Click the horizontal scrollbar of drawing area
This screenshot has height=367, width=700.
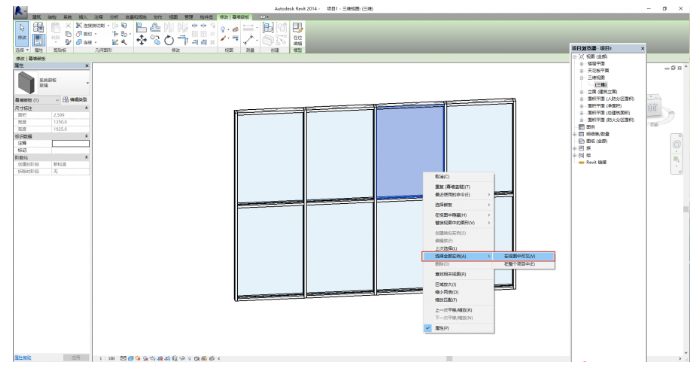[x=449, y=359]
